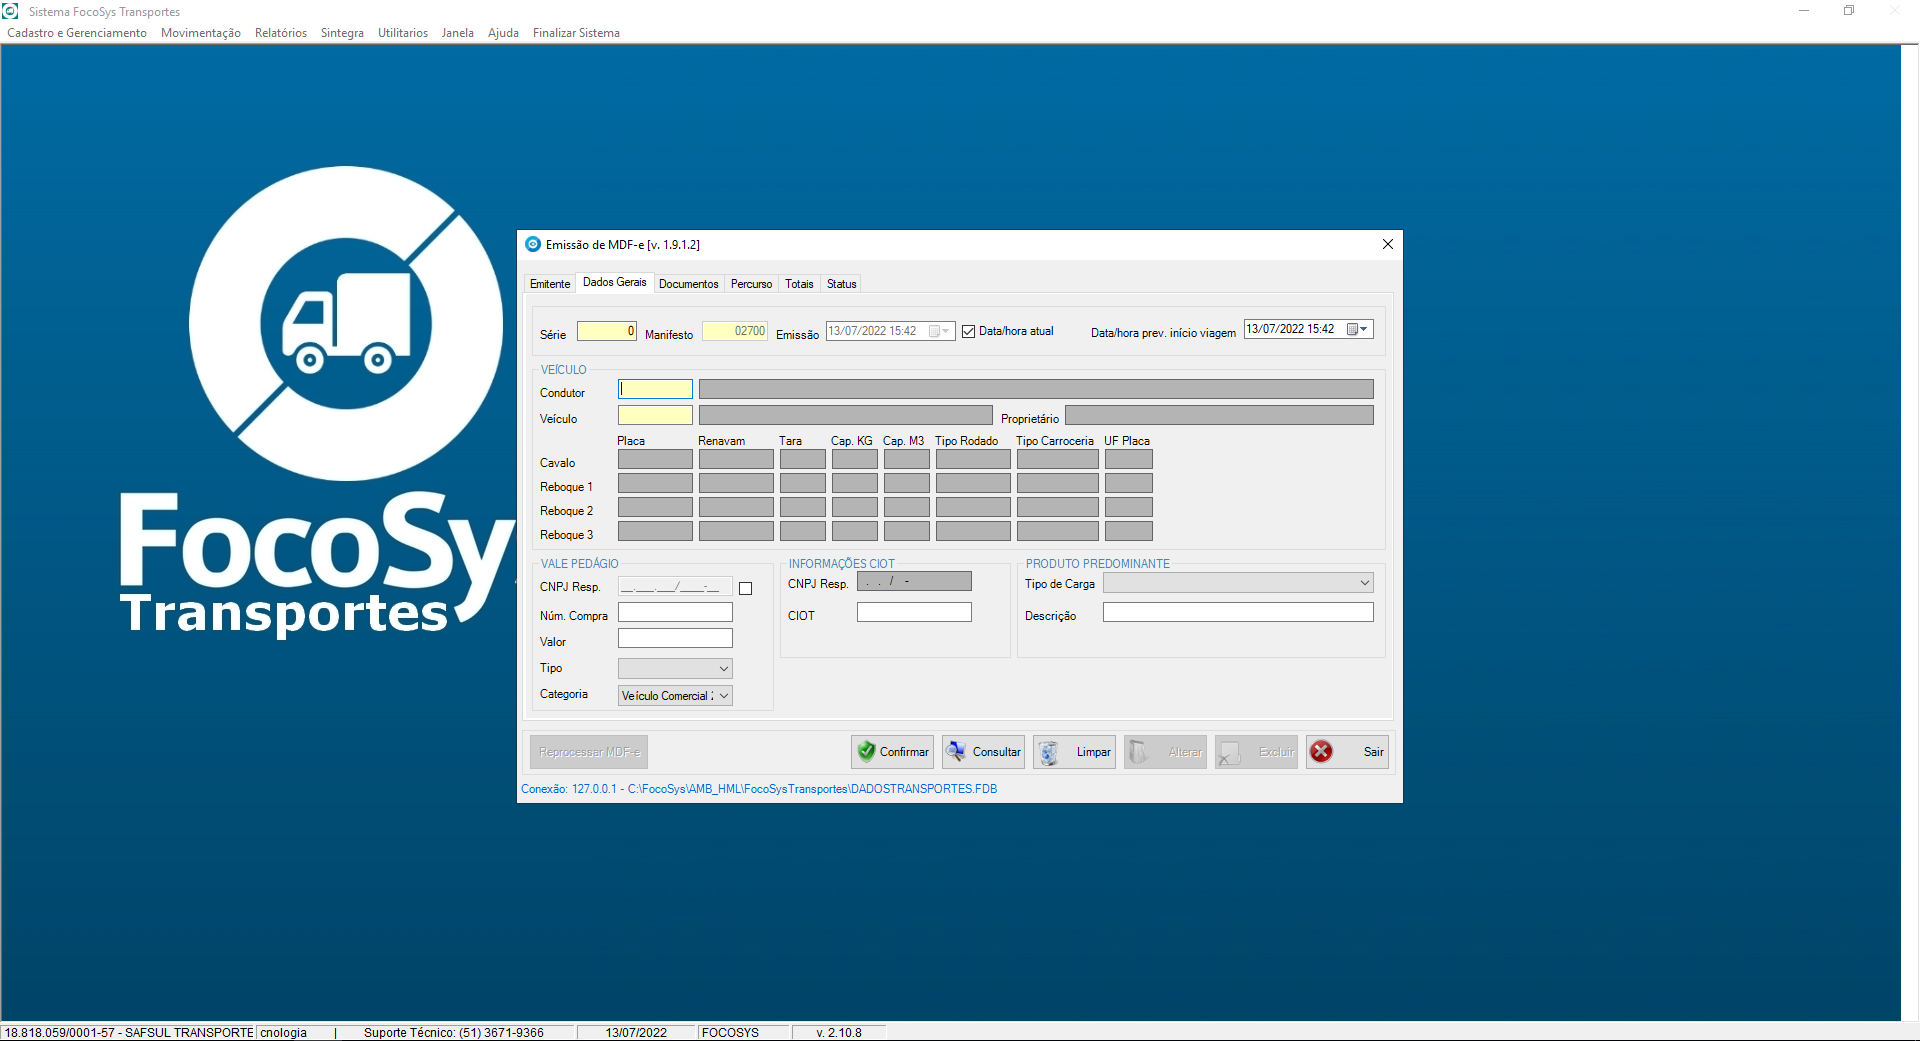Click the Sair red X icon

click(x=1321, y=752)
